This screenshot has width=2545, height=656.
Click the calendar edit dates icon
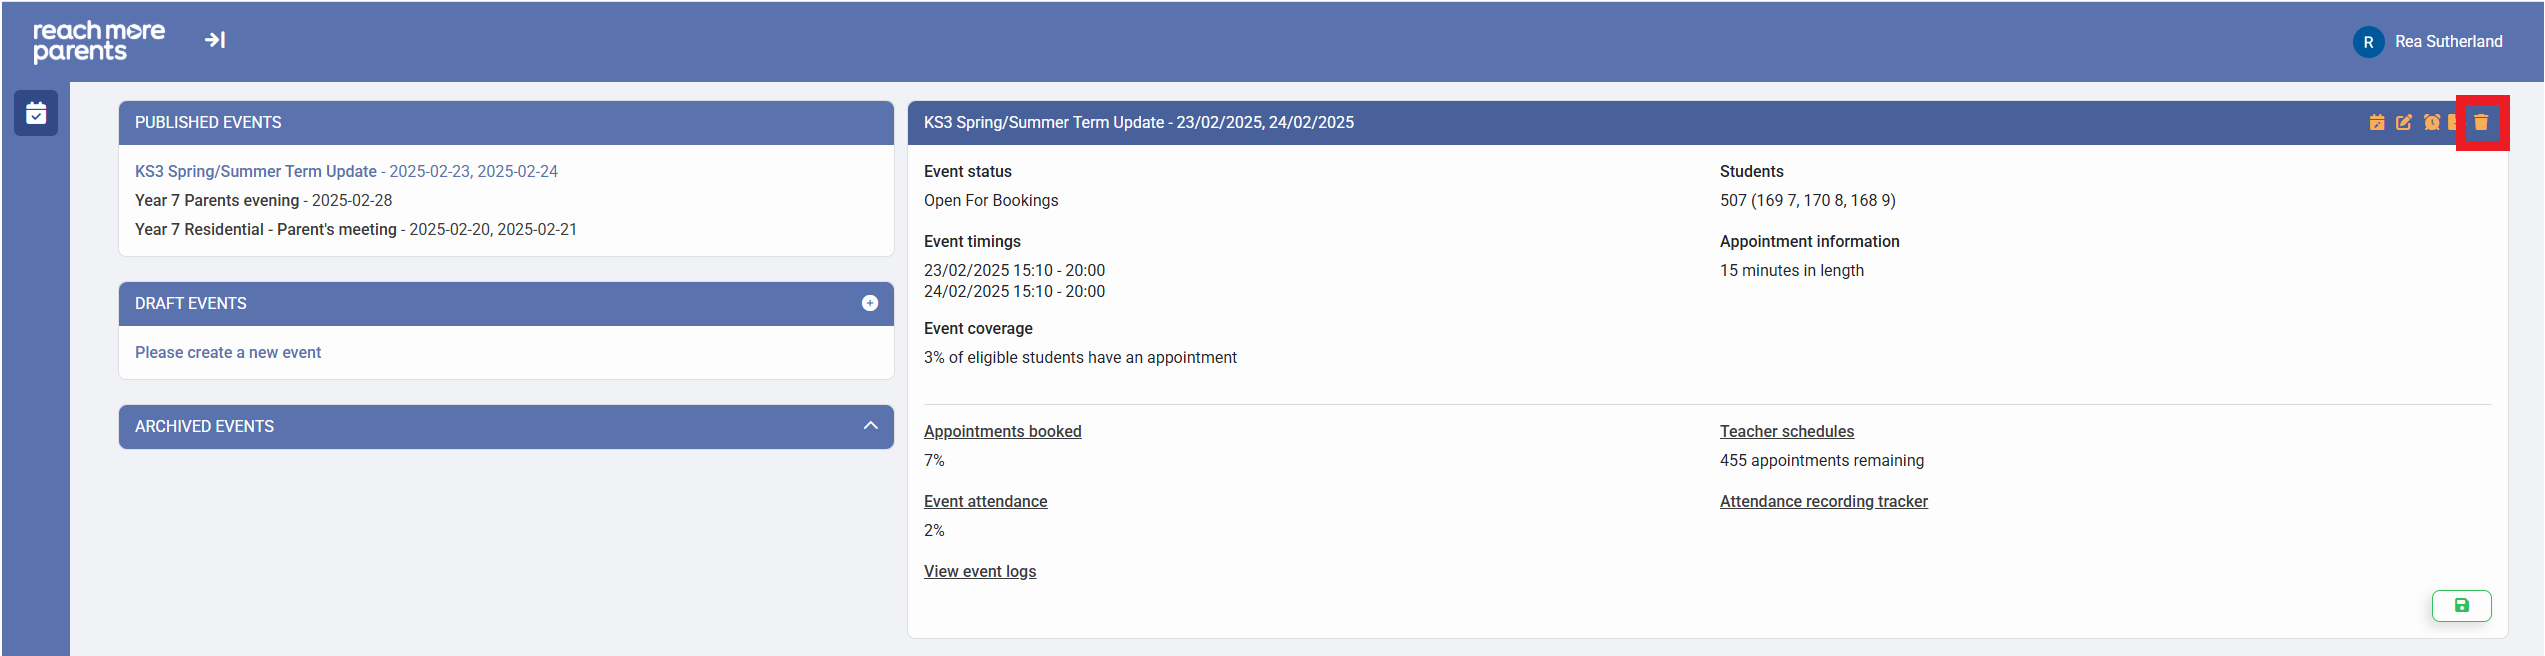click(2377, 122)
